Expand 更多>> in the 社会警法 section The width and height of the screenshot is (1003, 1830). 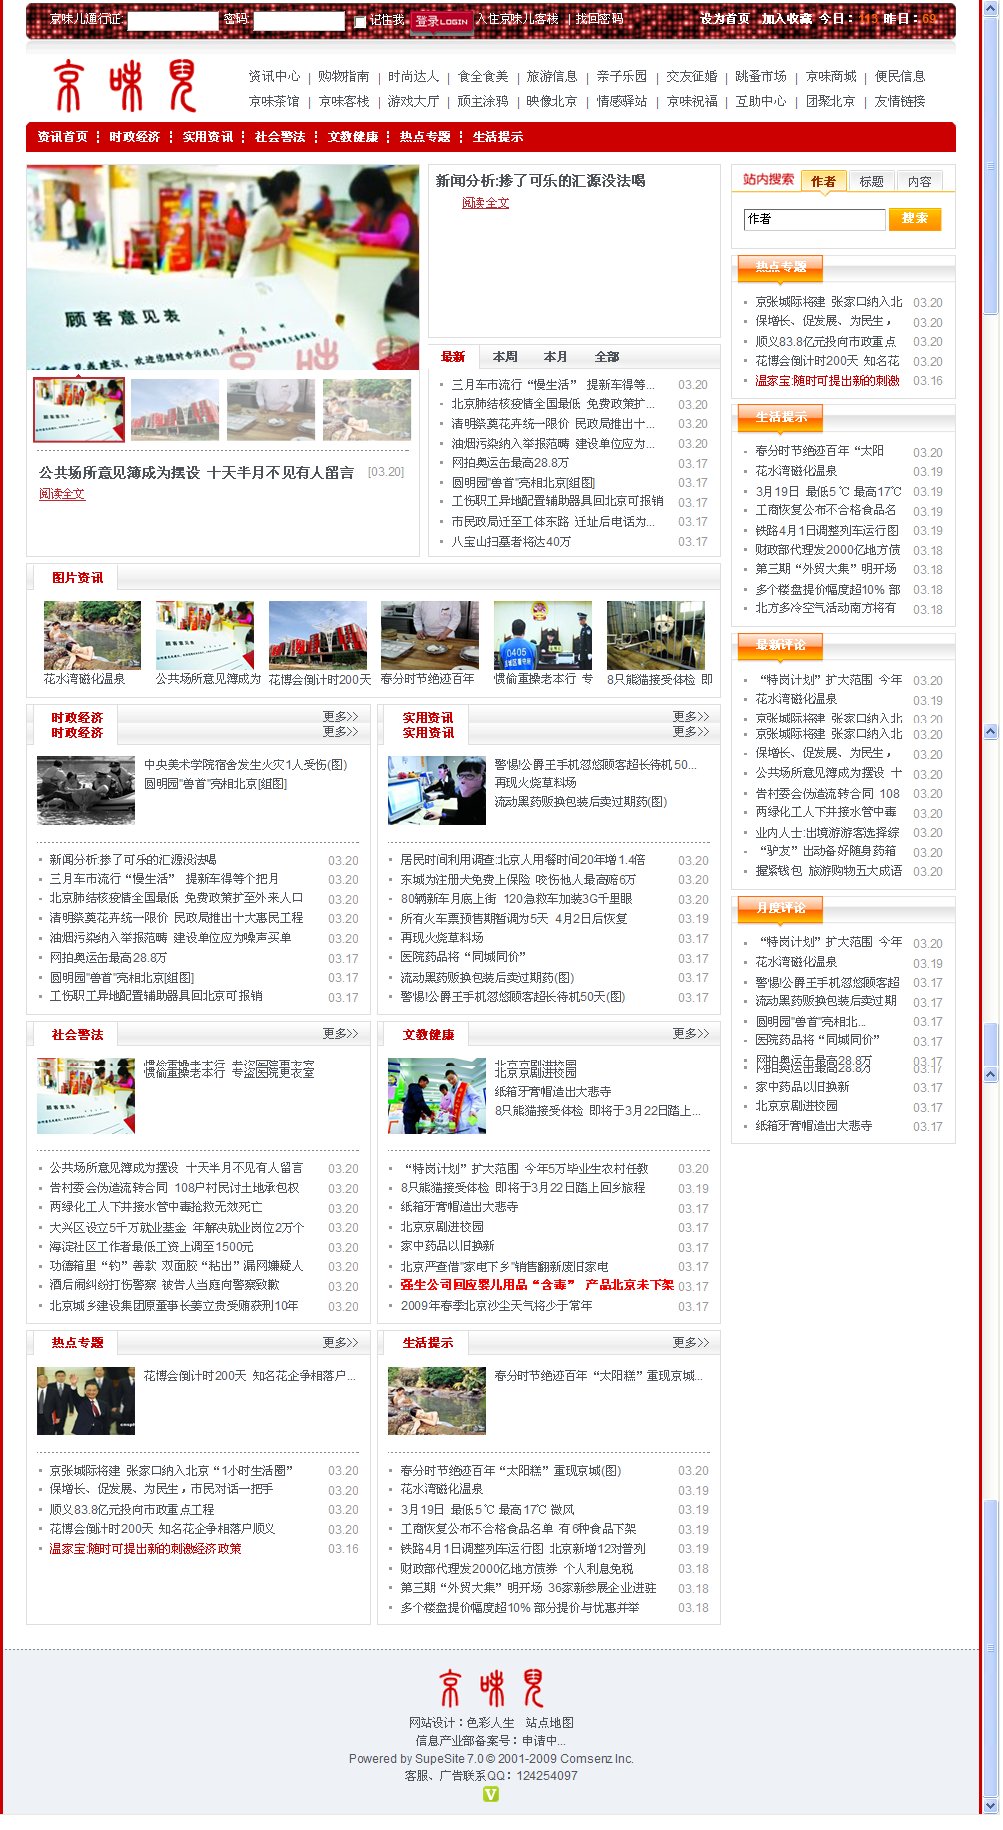(340, 1034)
